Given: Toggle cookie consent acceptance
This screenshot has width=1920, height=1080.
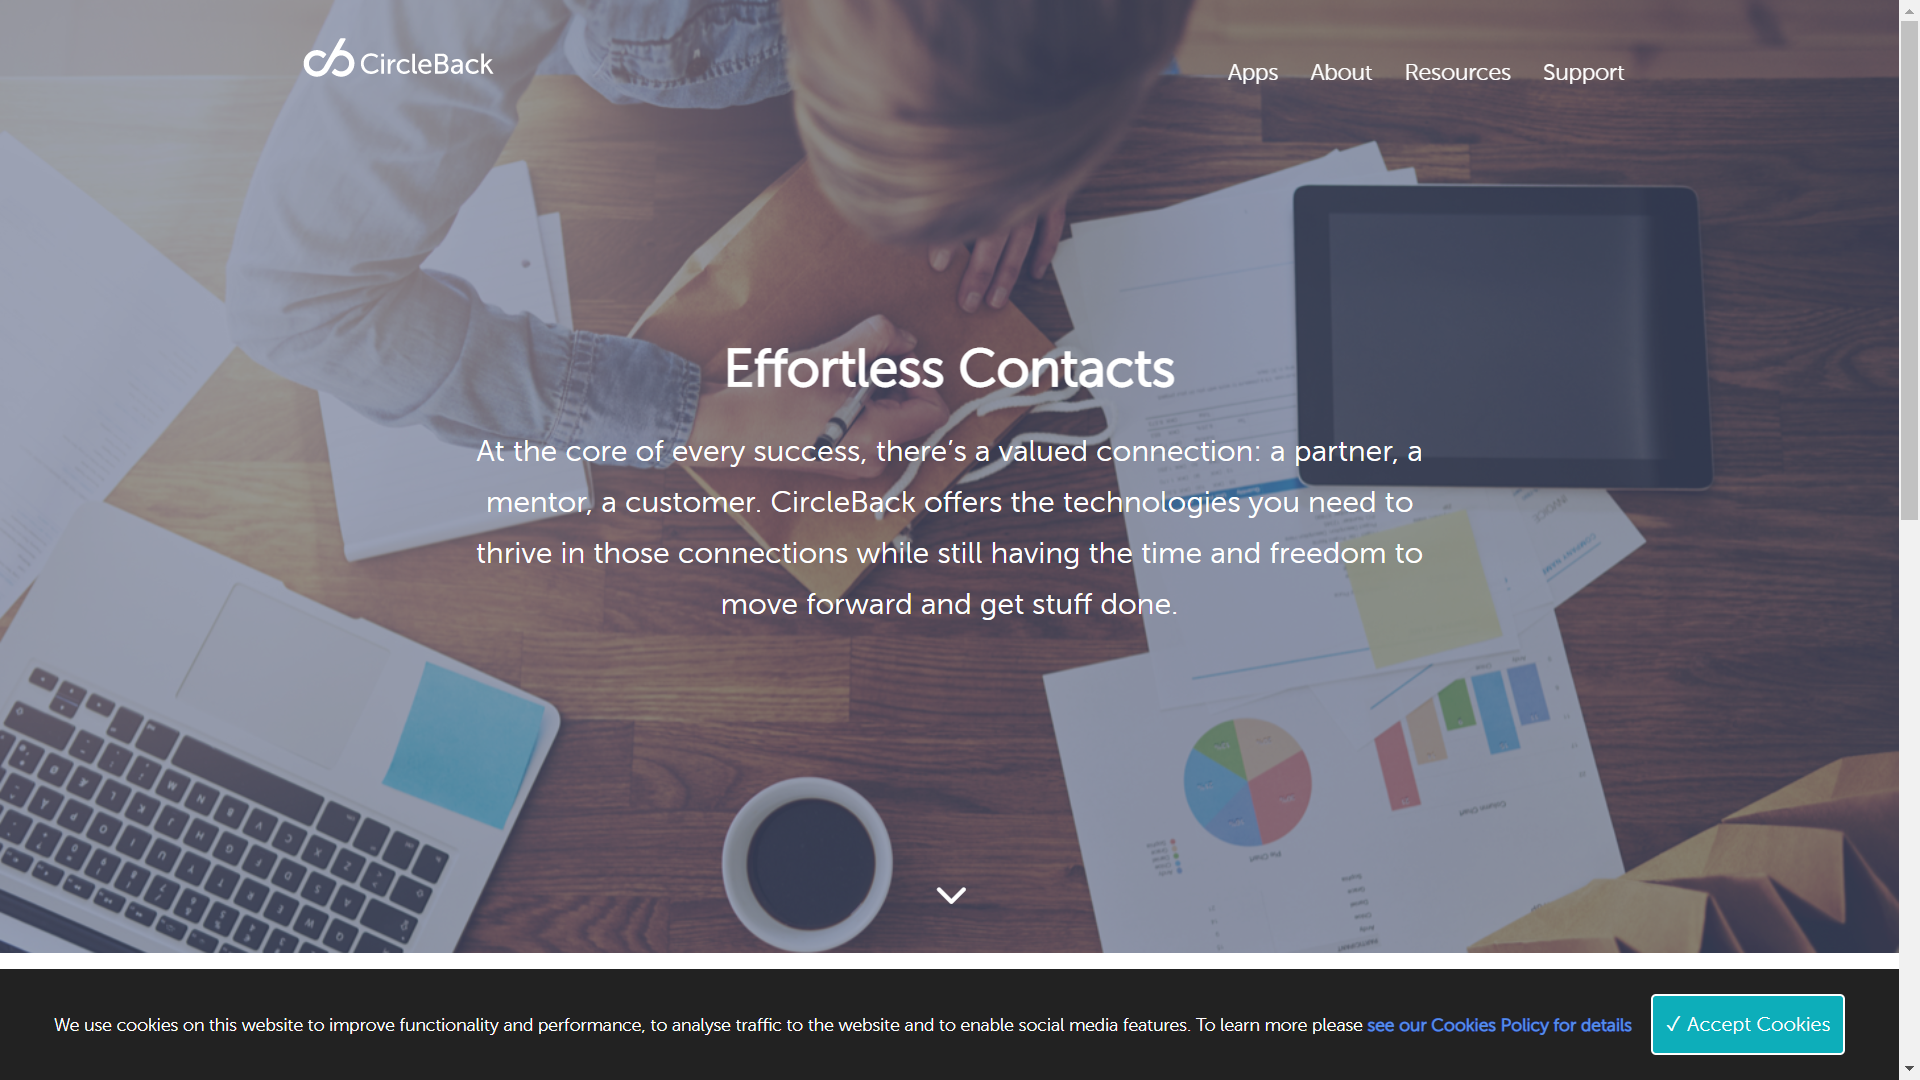Looking at the screenshot, I should coord(1747,1023).
